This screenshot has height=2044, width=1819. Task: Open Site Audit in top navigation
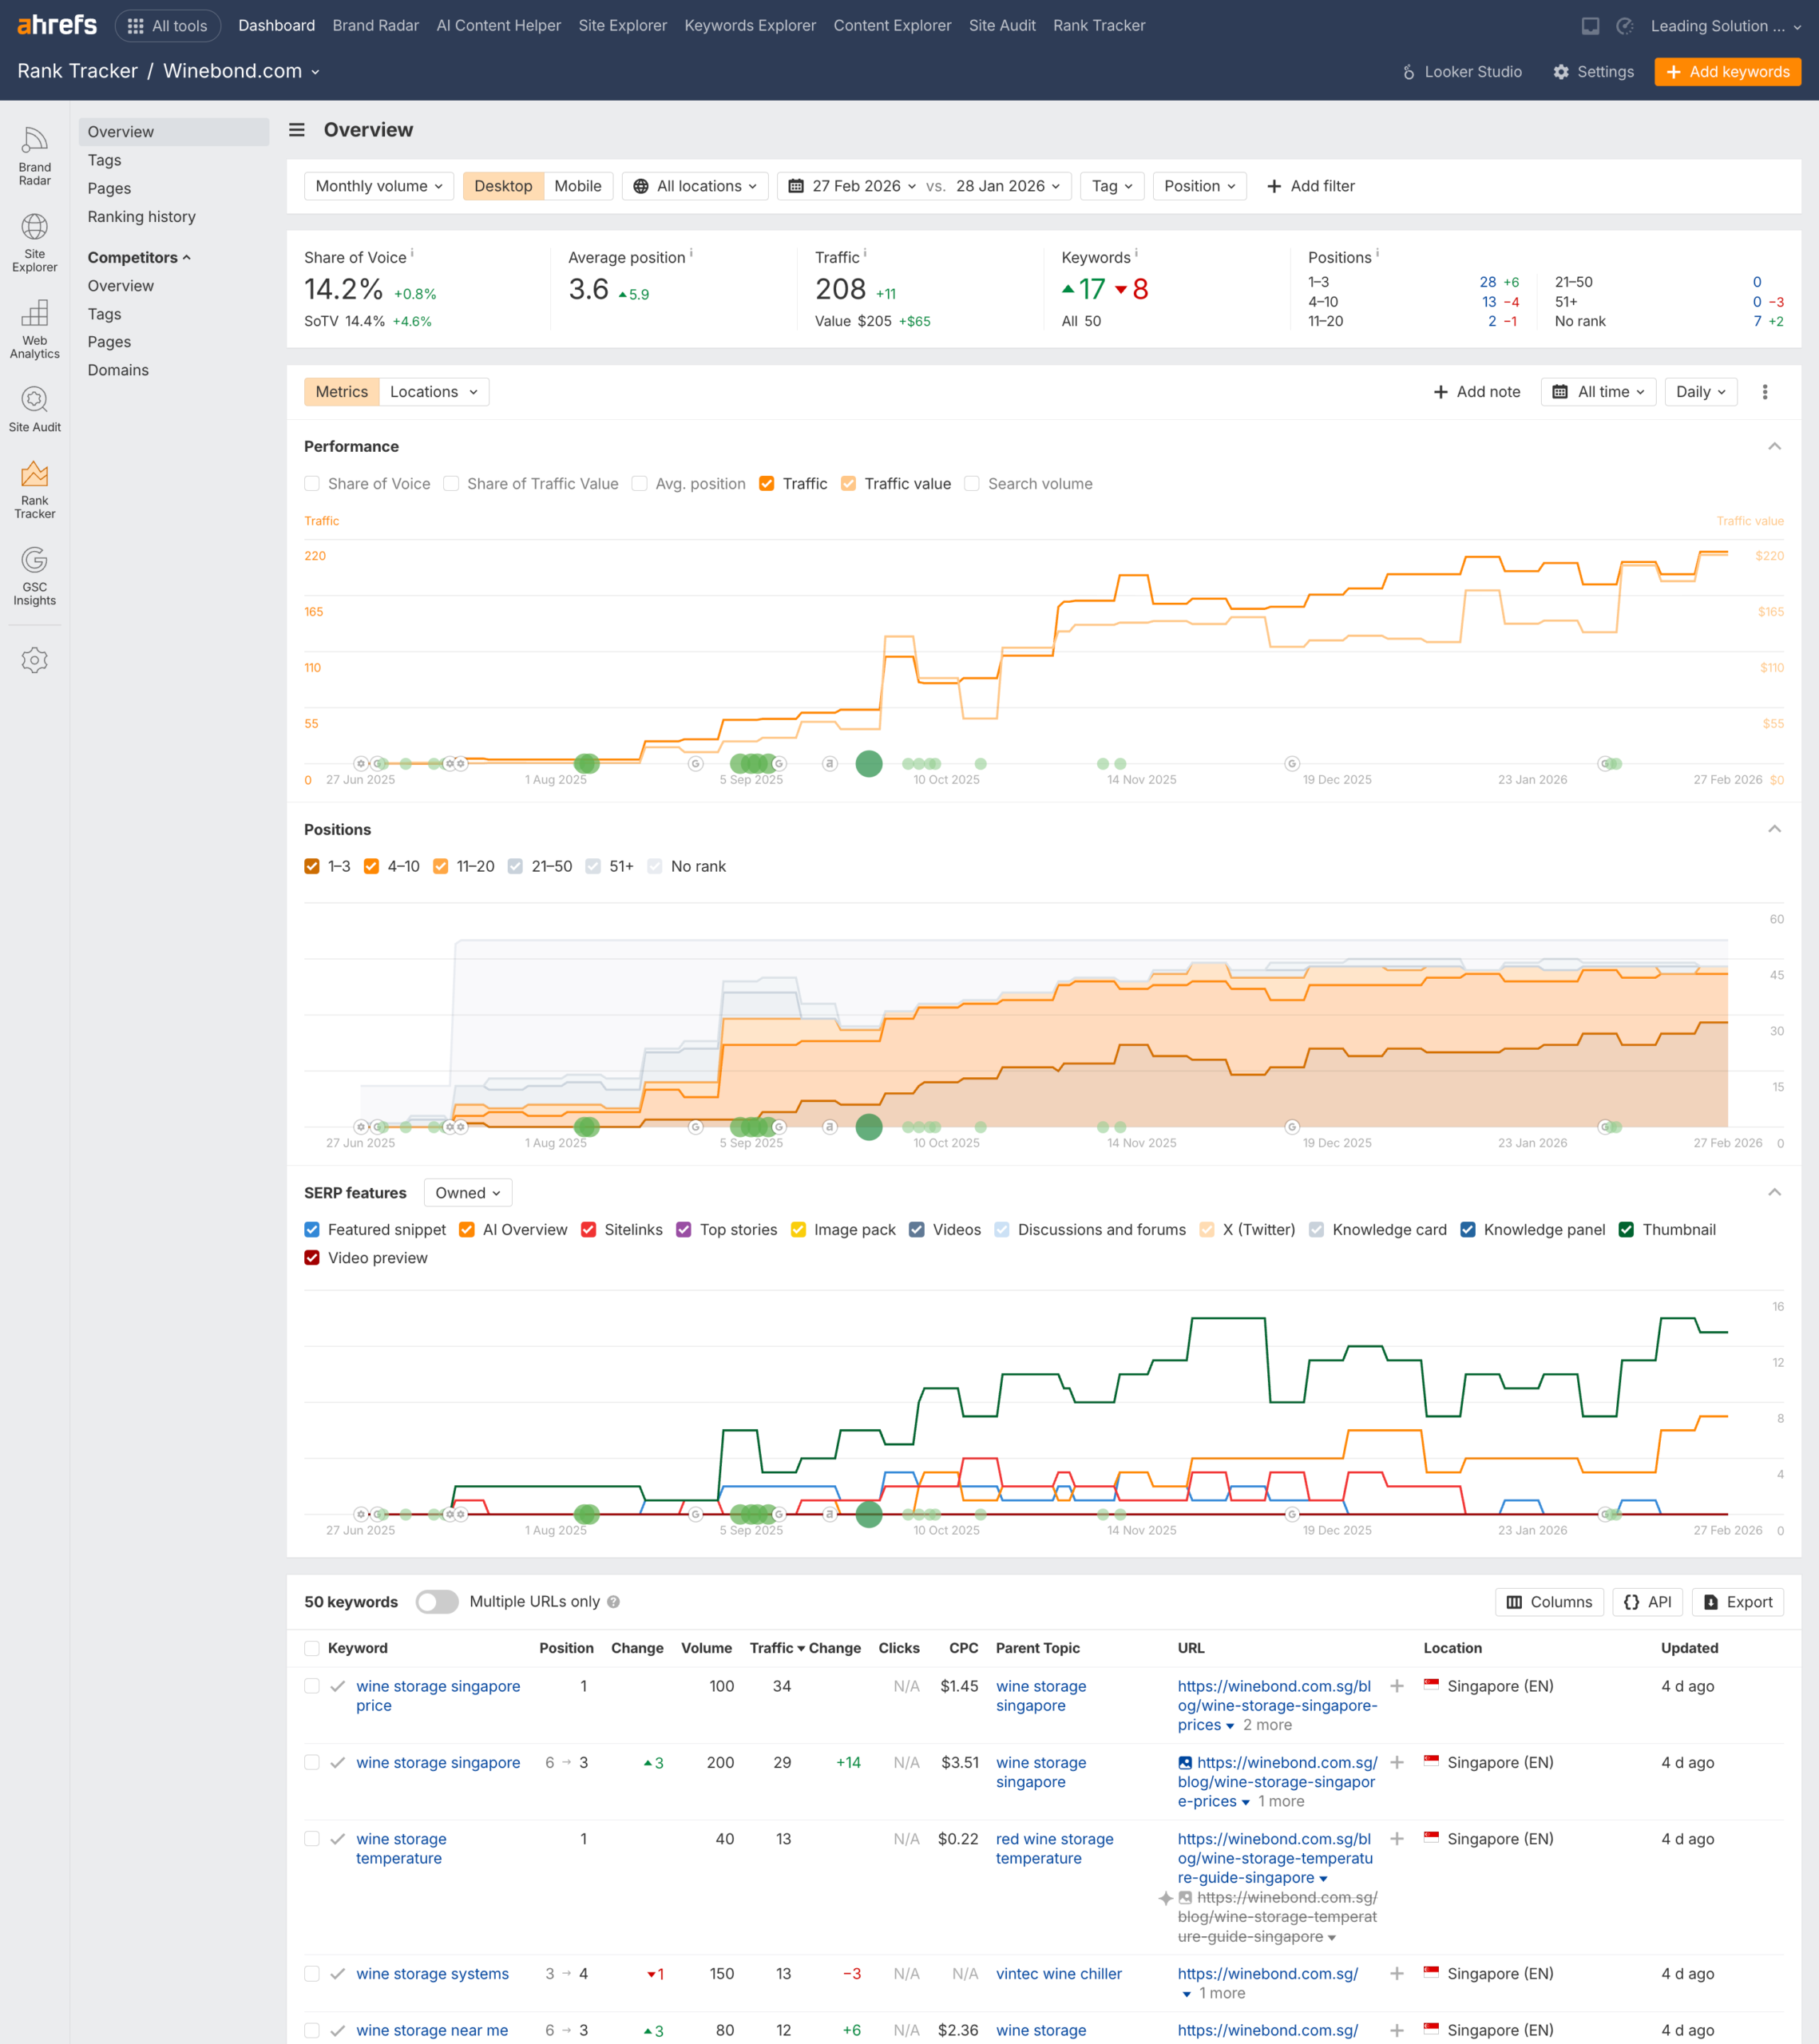(x=1002, y=26)
